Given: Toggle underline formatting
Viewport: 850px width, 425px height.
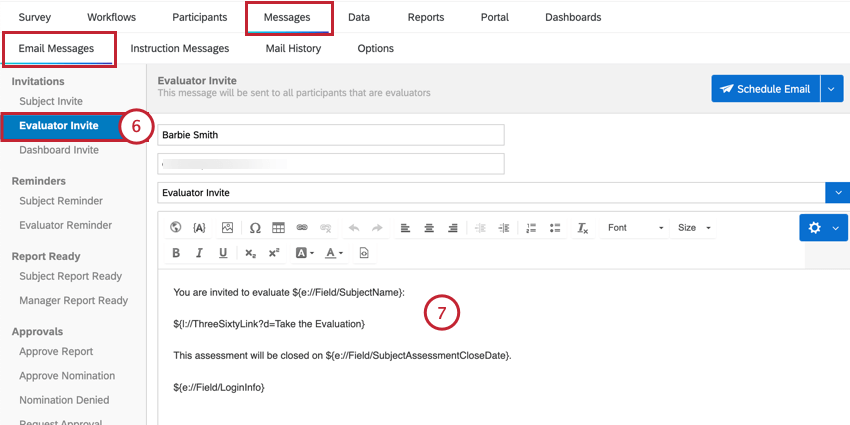Looking at the screenshot, I should point(223,253).
